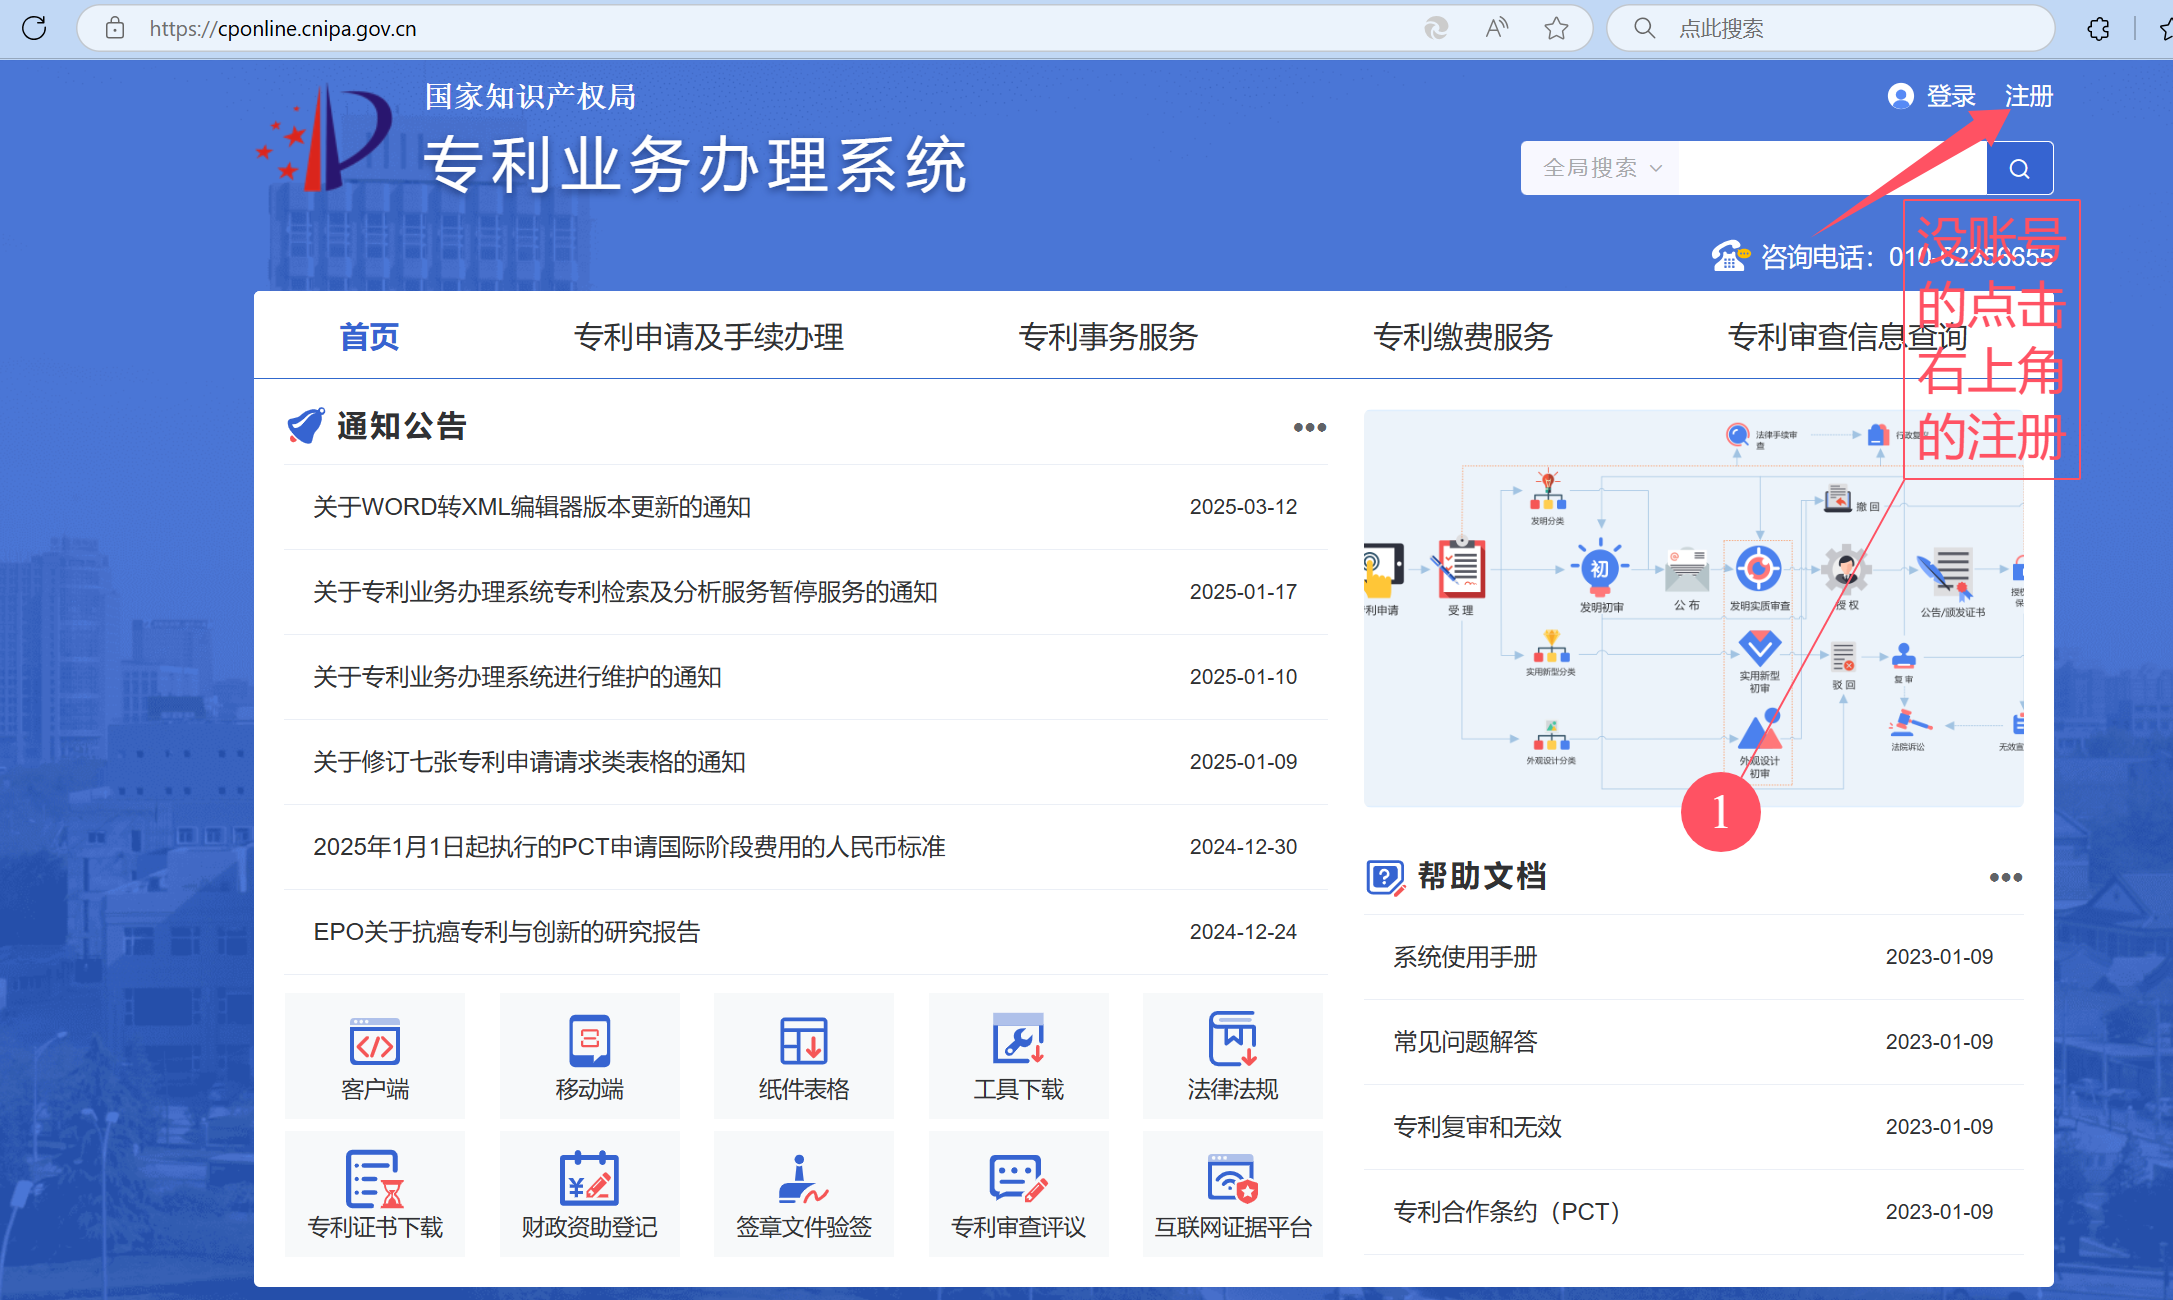Image resolution: width=2173 pixels, height=1300 pixels.
Task: Click the 互联网证据平台 evidence platform icon
Action: point(1232,1194)
